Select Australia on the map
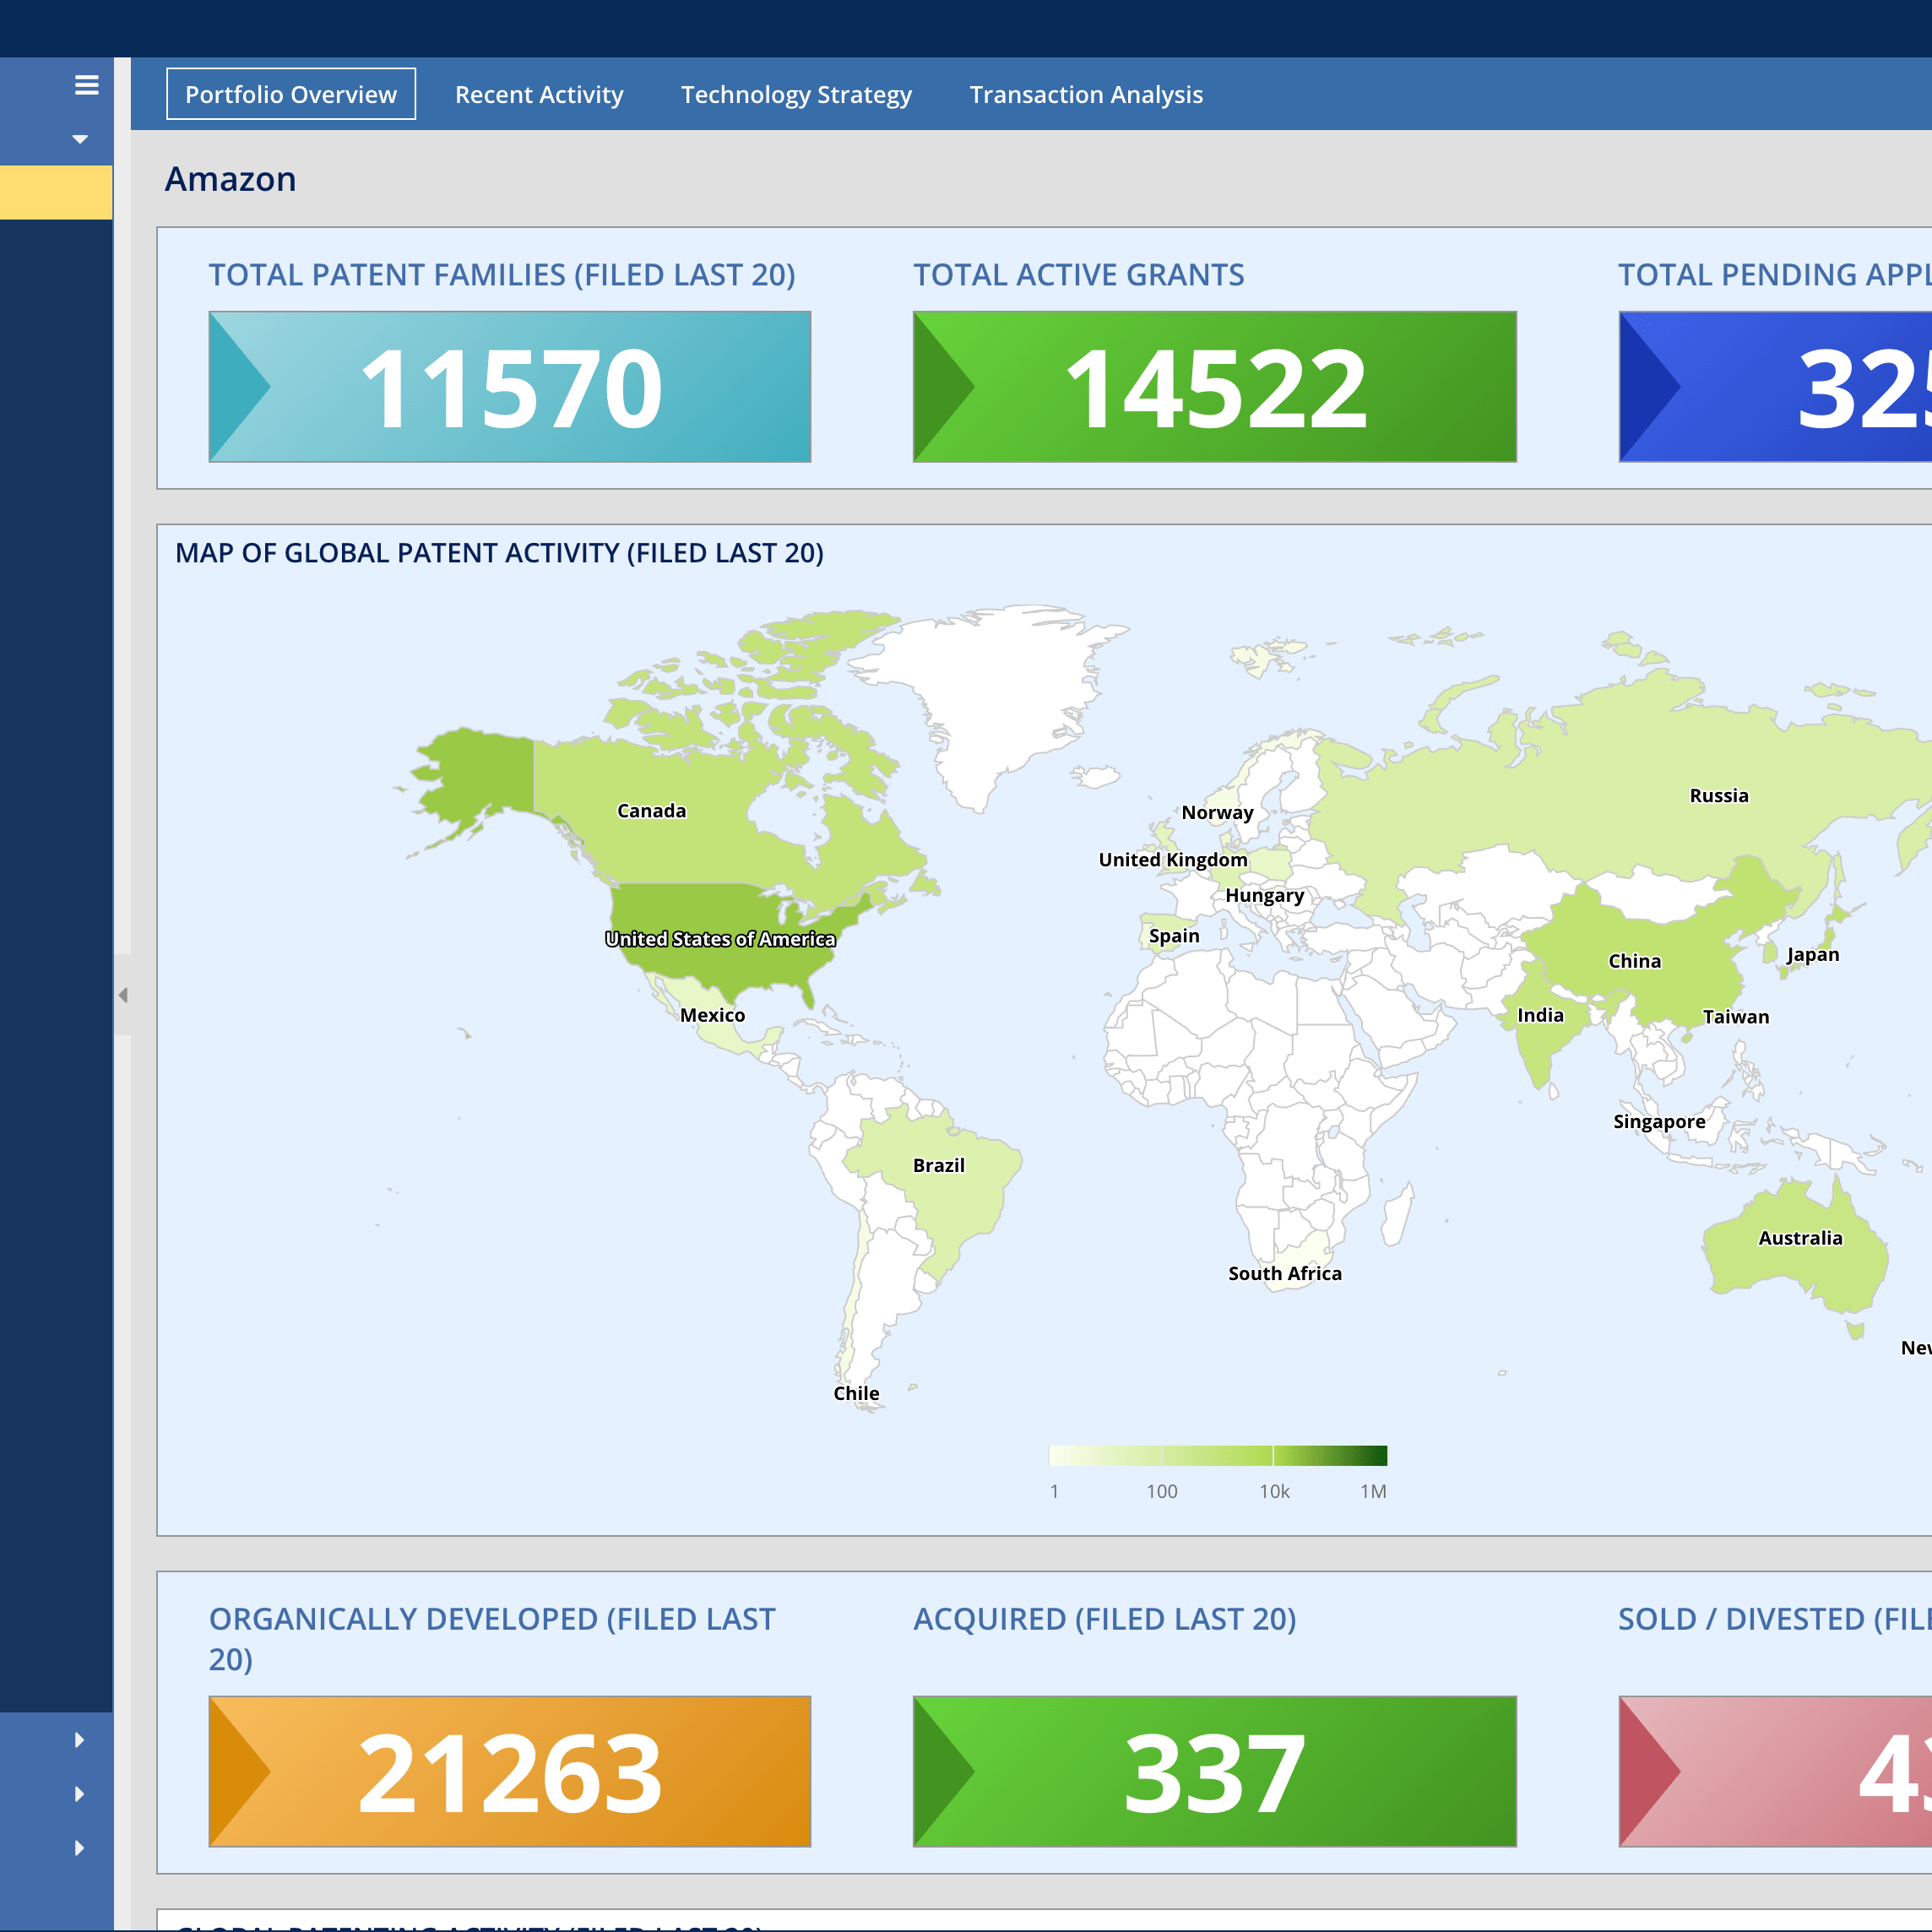The height and width of the screenshot is (1932, 1932). click(x=1801, y=1238)
